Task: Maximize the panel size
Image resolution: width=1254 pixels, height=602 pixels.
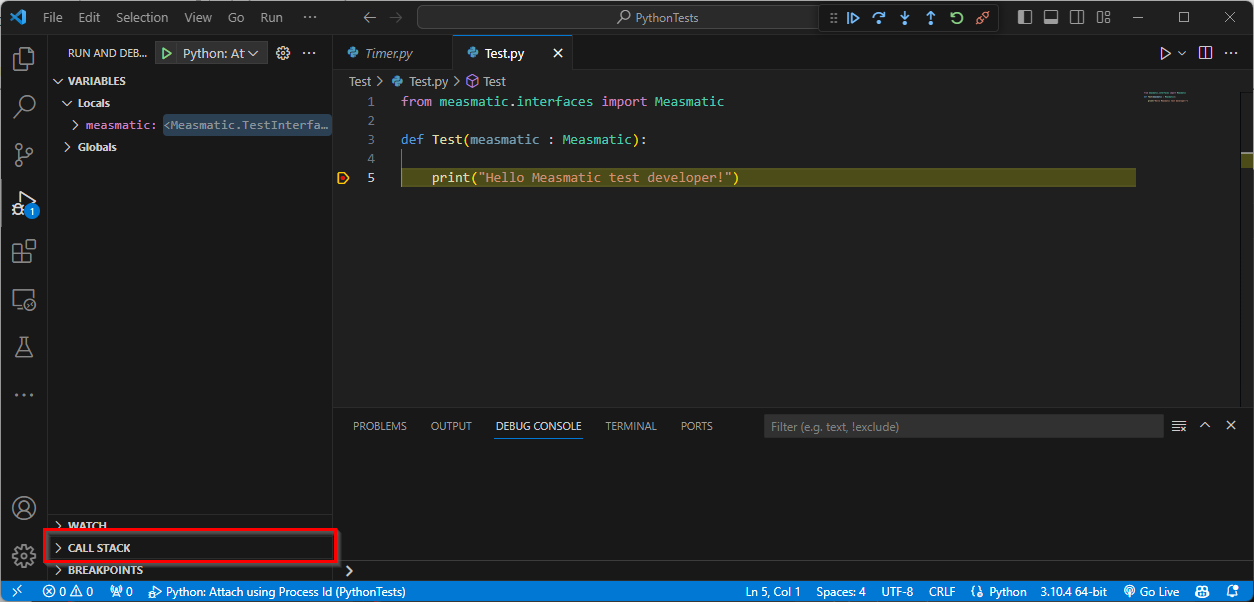Action: [x=1205, y=426]
